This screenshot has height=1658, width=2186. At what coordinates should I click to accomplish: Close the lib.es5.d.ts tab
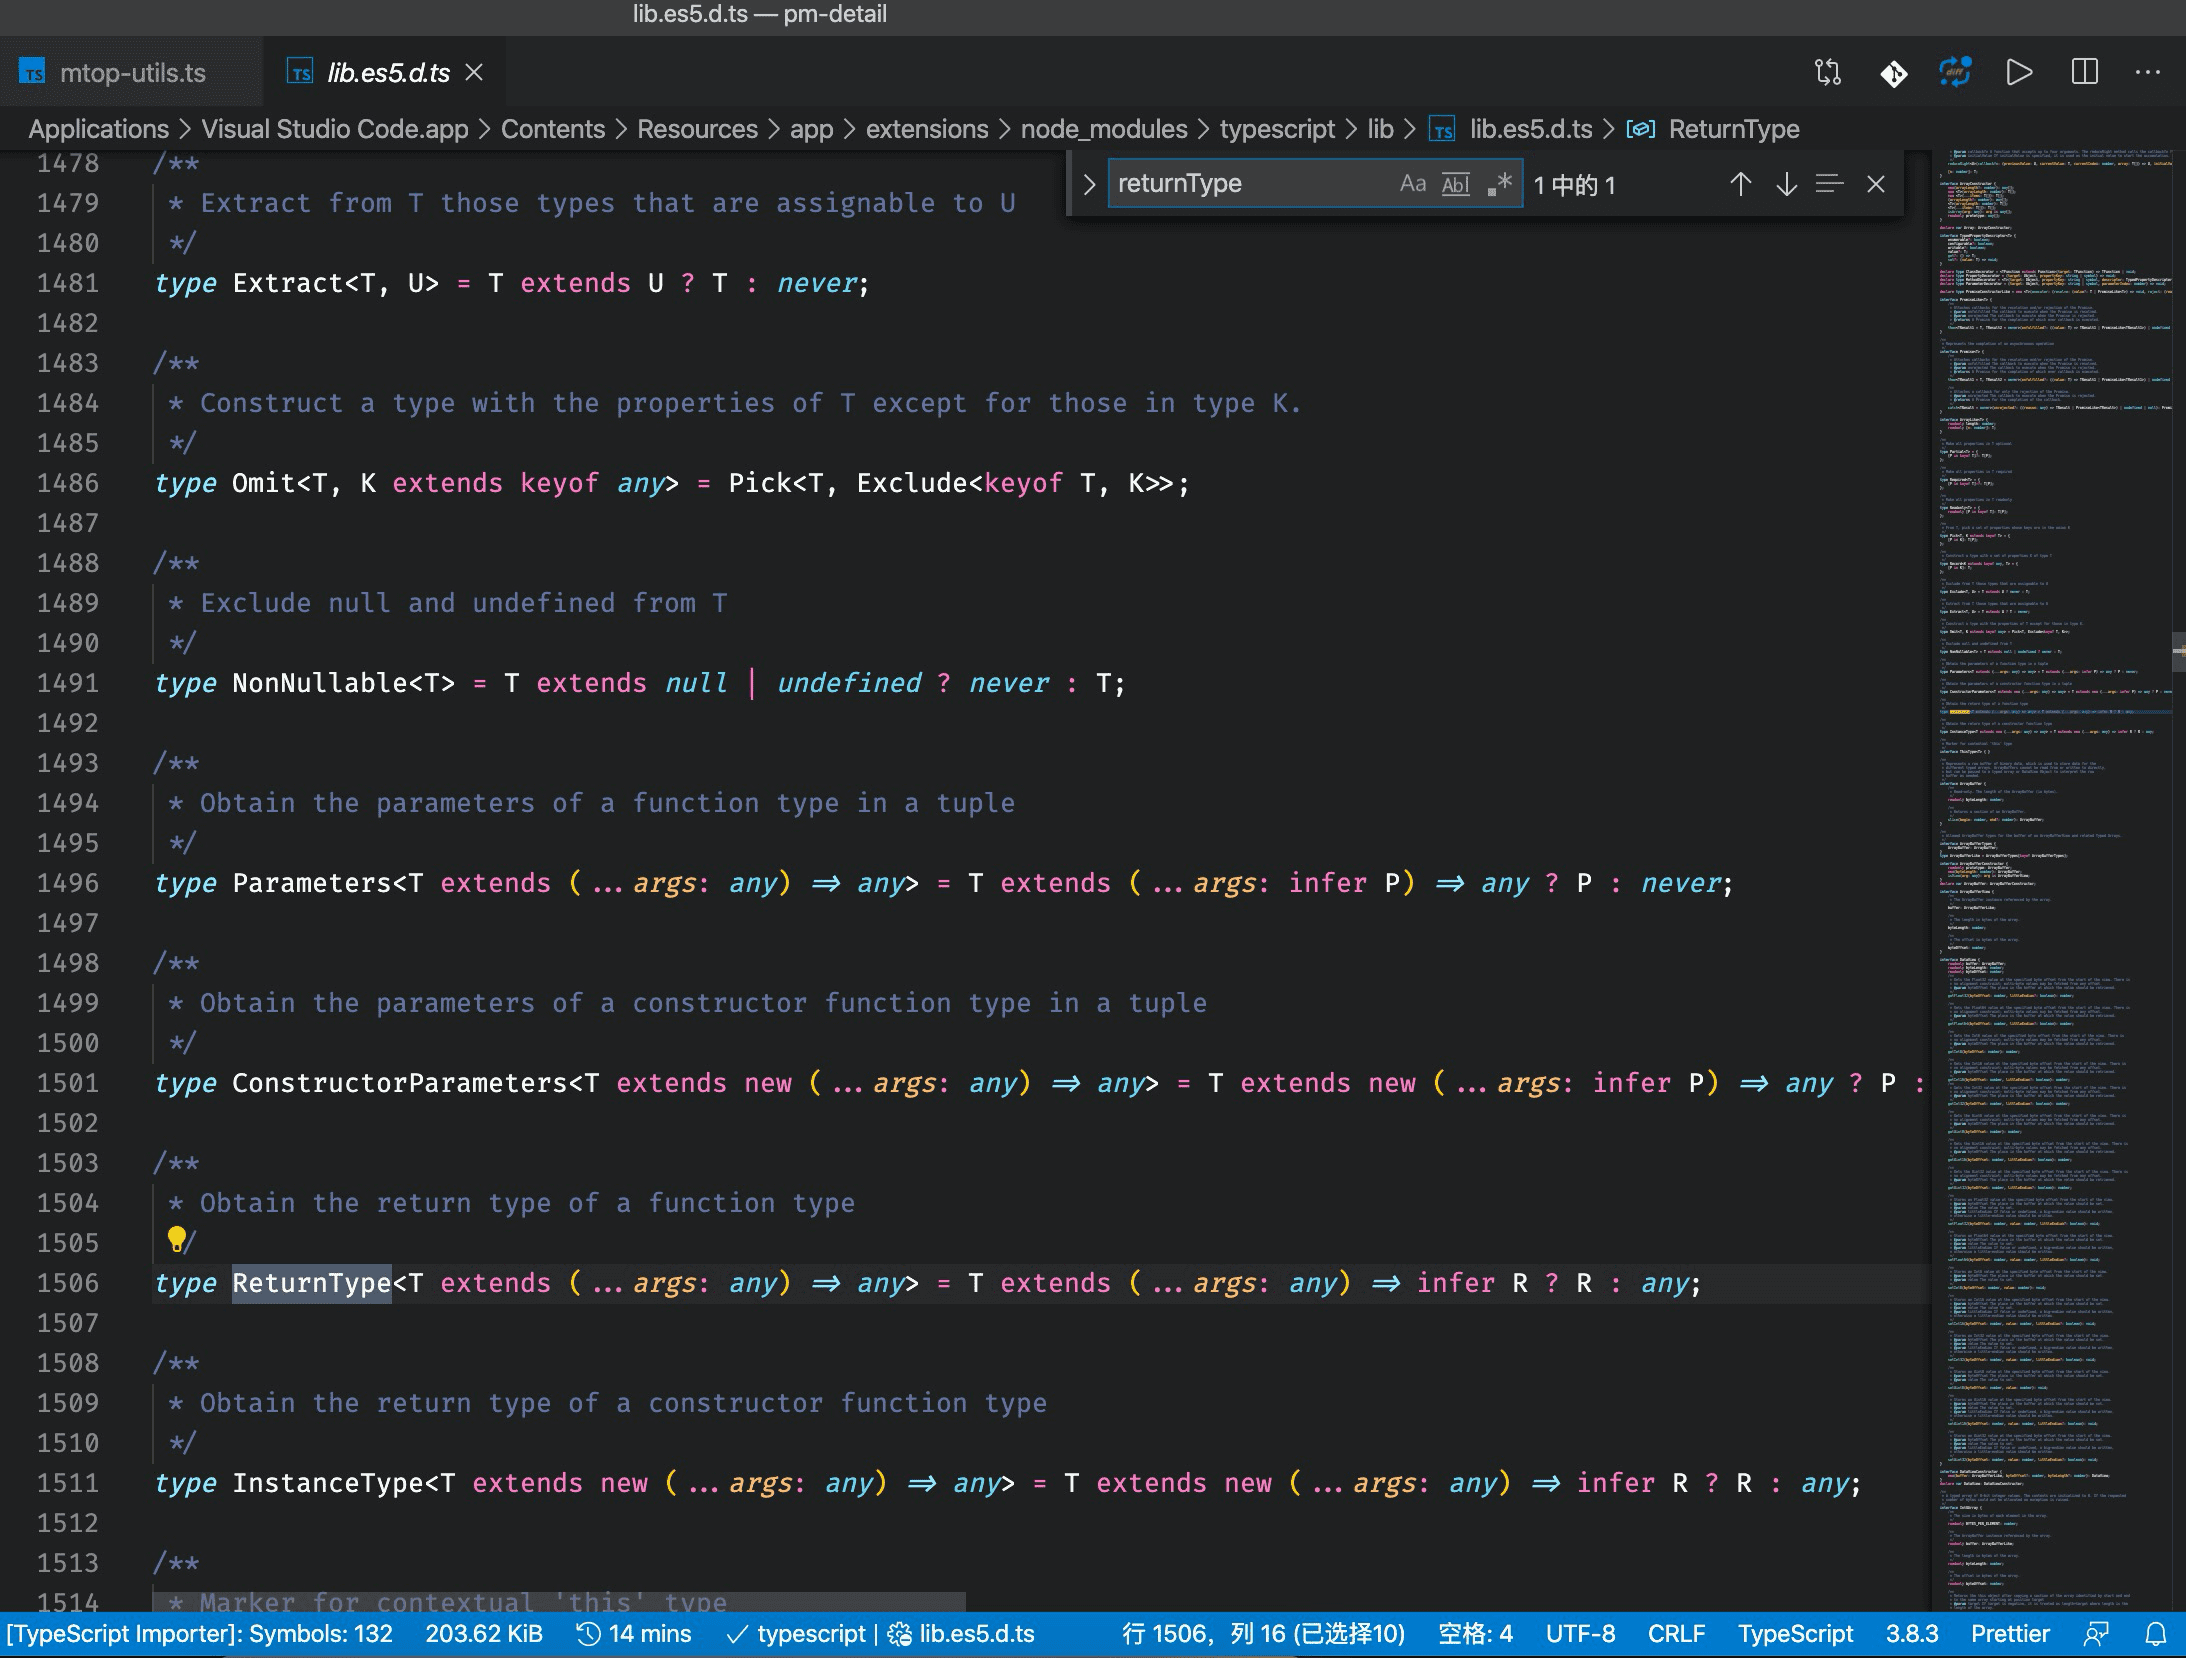coord(475,72)
